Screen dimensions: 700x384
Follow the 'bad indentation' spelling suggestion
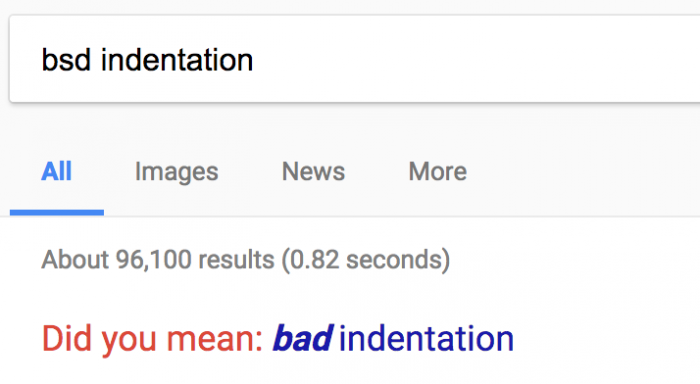click(393, 338)
